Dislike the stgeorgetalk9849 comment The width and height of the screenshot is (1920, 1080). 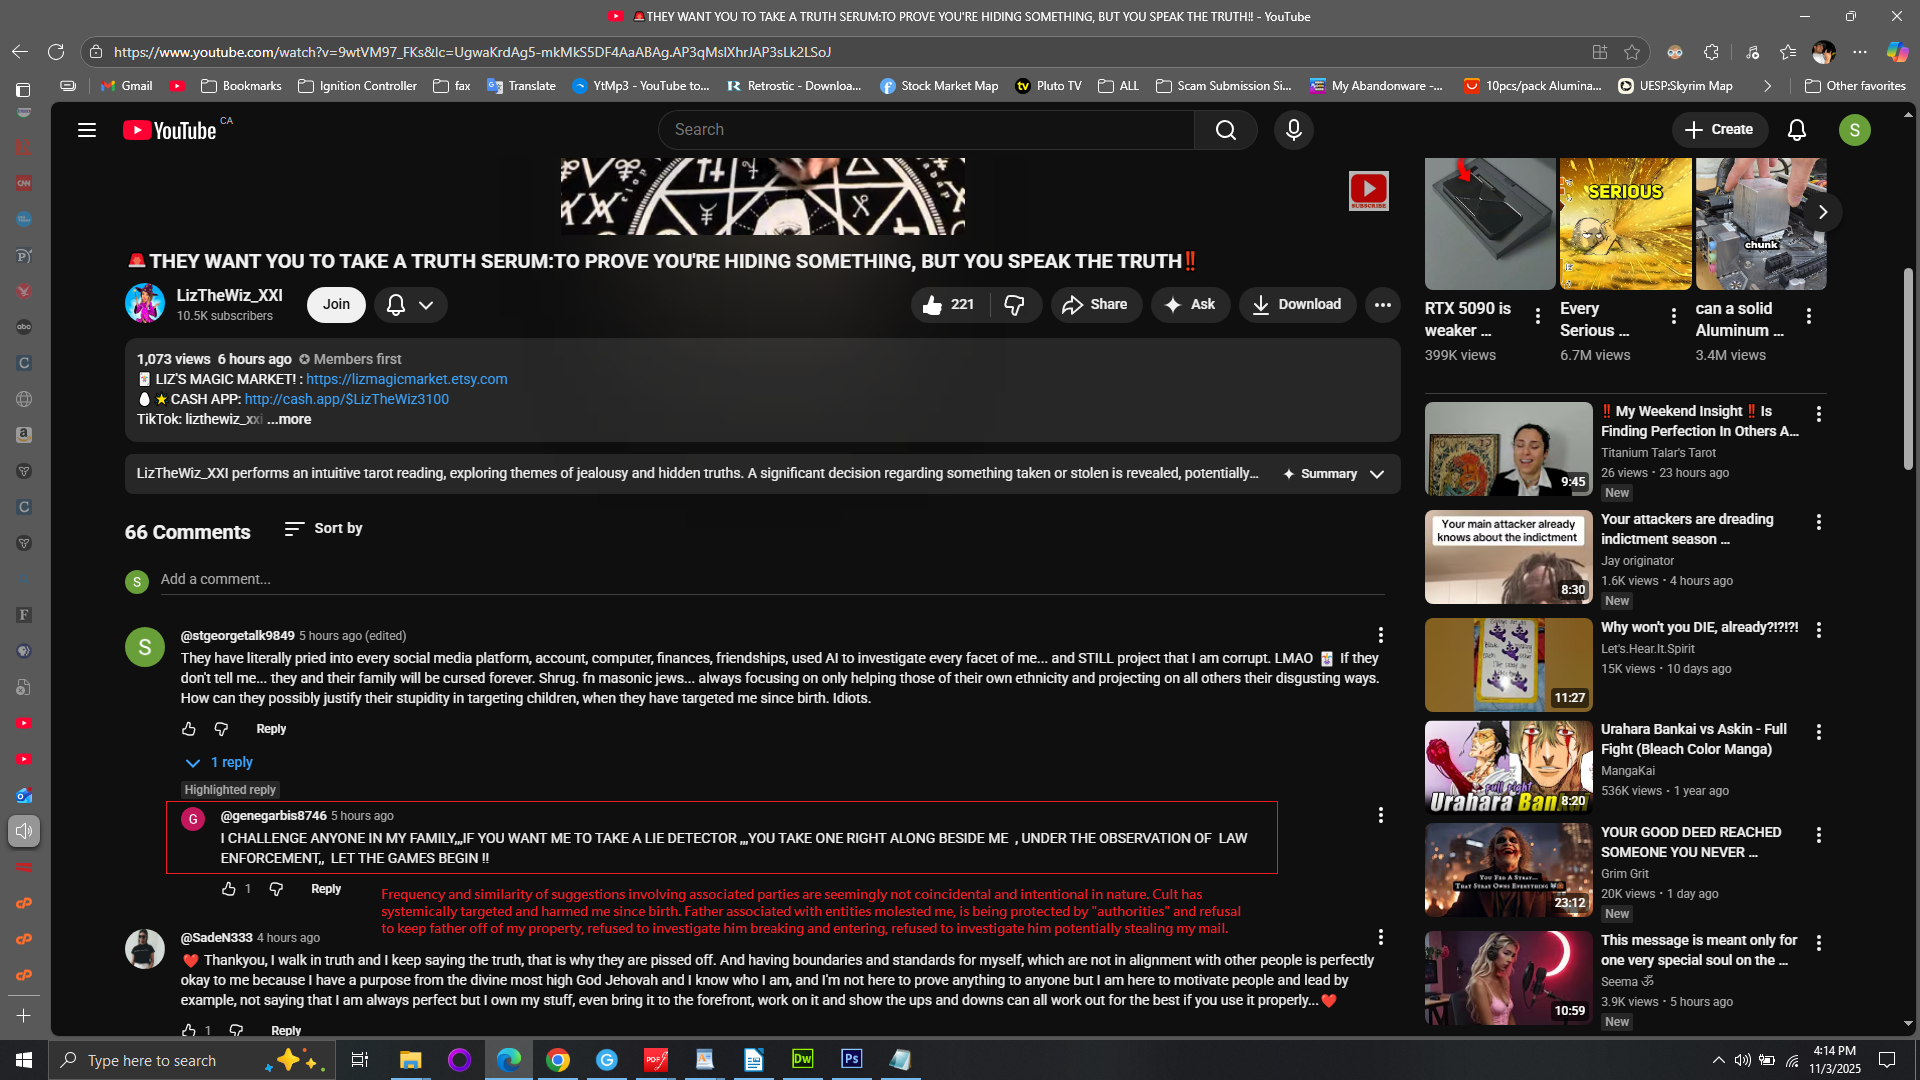tap(221, 729)
